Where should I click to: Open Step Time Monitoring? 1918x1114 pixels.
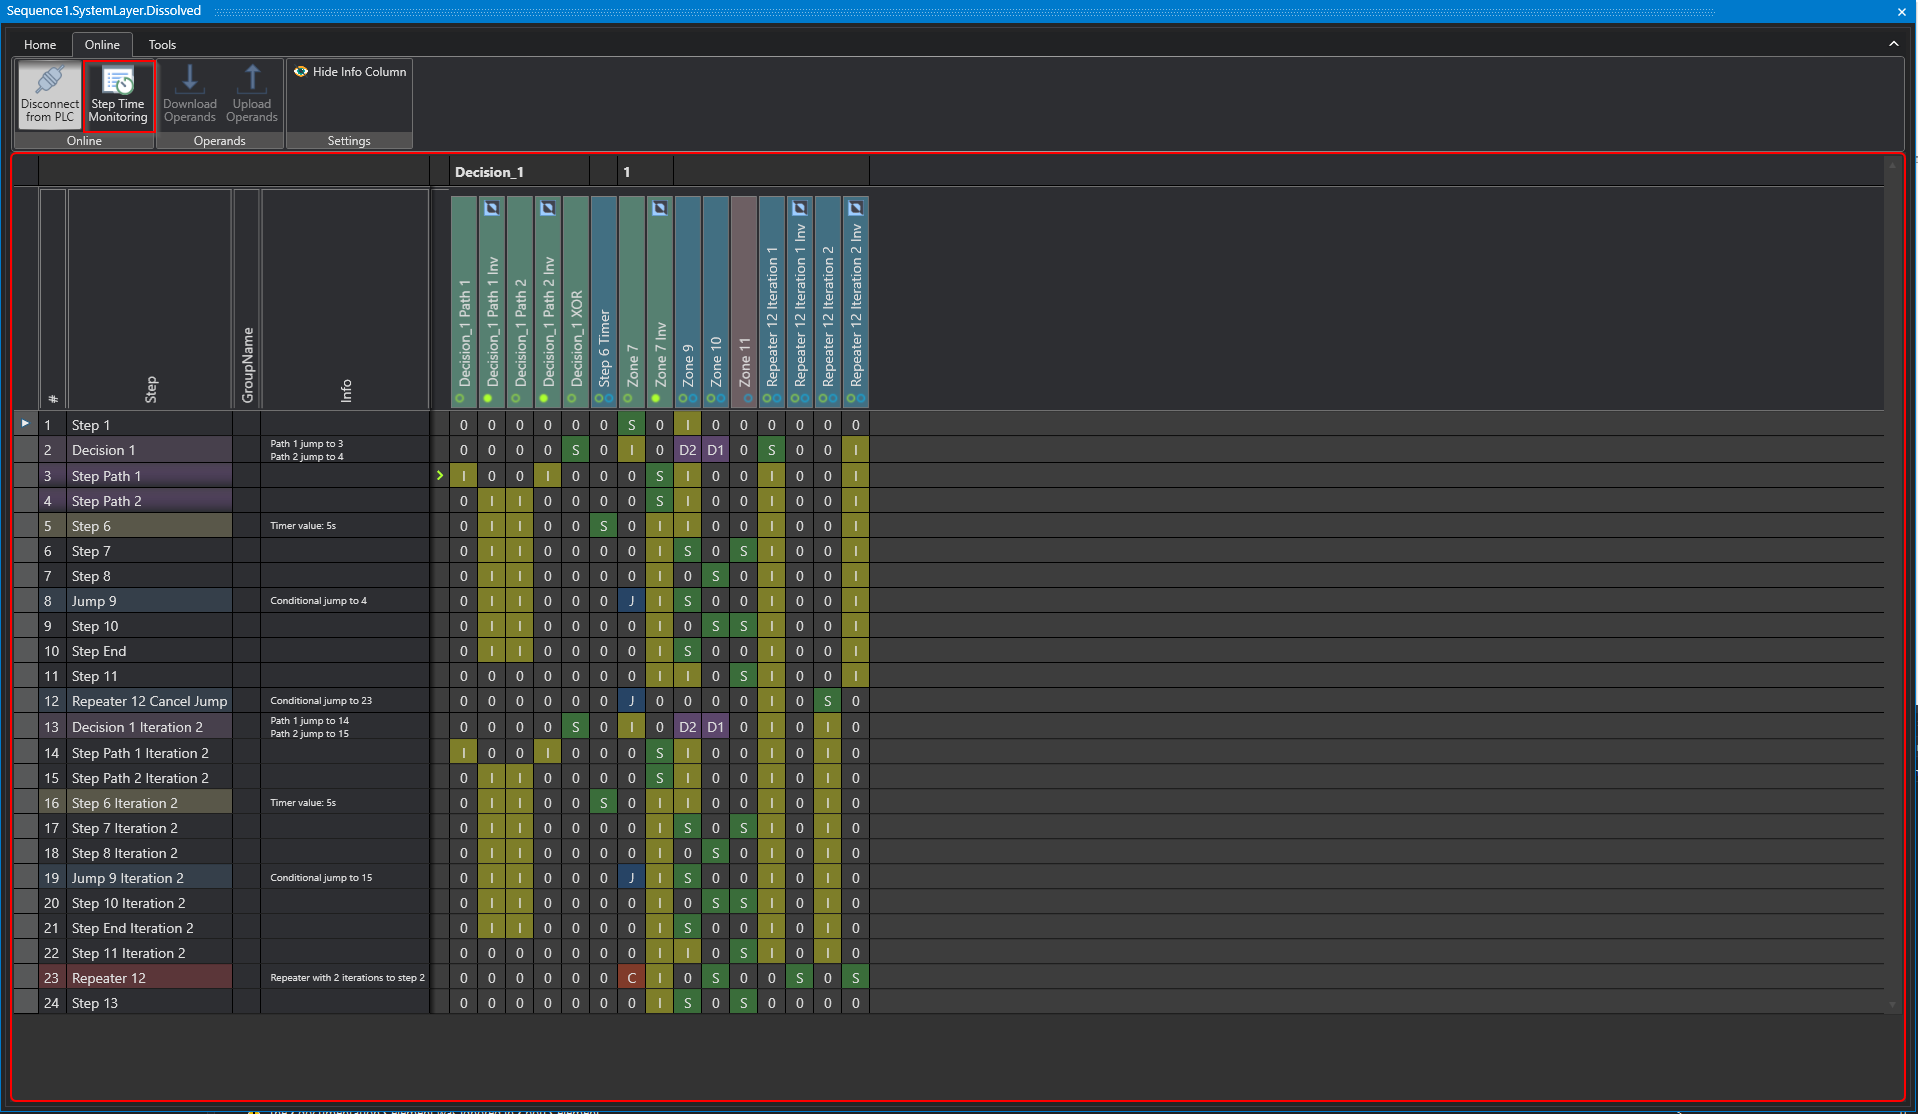(118, 95)
